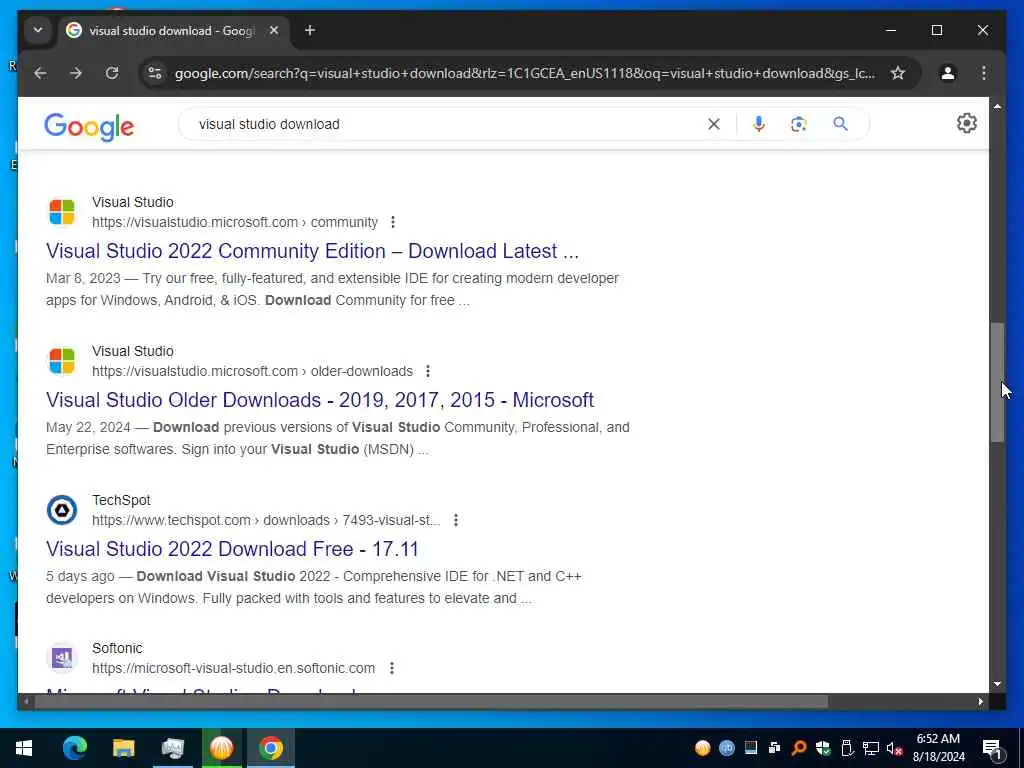
Task: Reload the Google search page
Action: (x=112, y=73)
